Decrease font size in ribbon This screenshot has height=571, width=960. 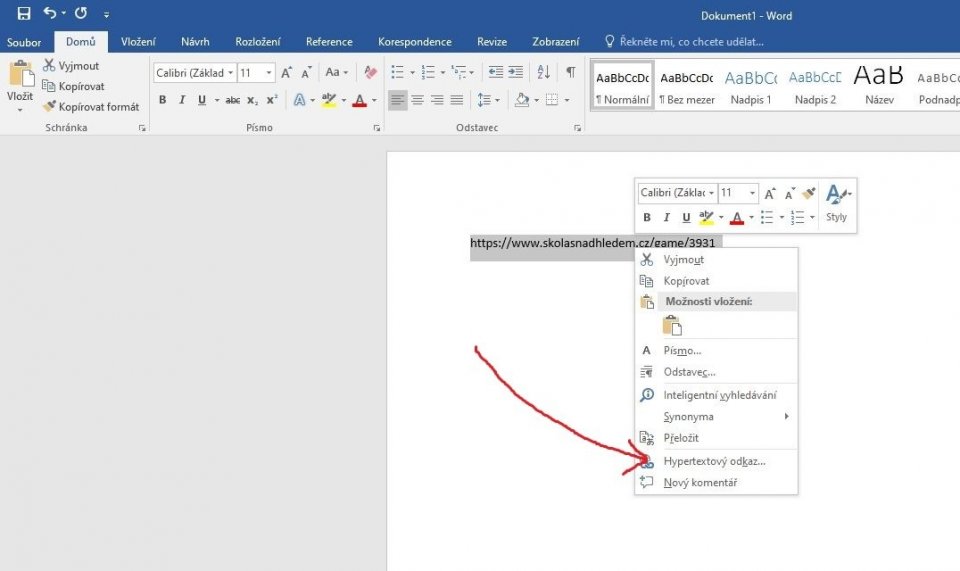306,73
